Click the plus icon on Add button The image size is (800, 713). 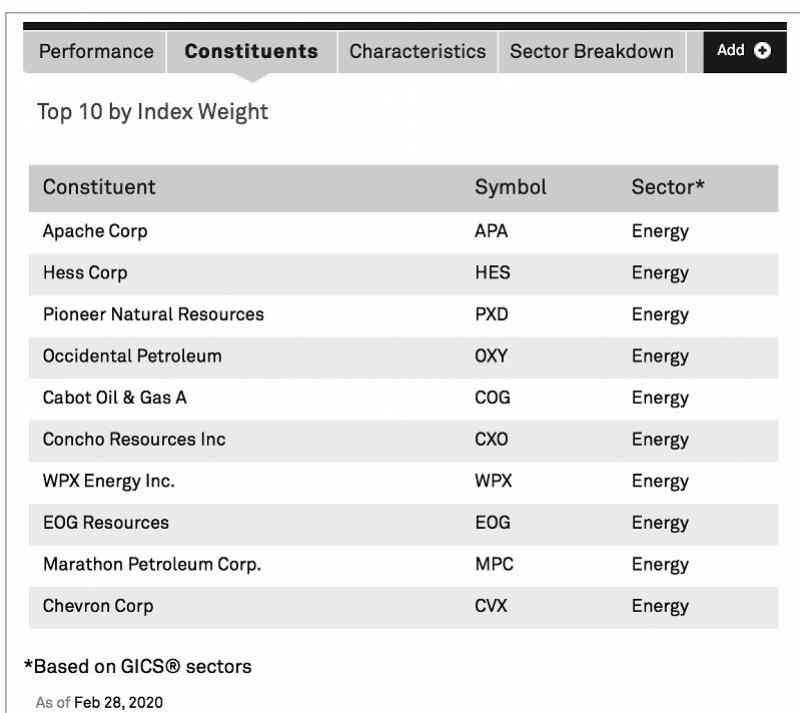(x=763, y=50)
